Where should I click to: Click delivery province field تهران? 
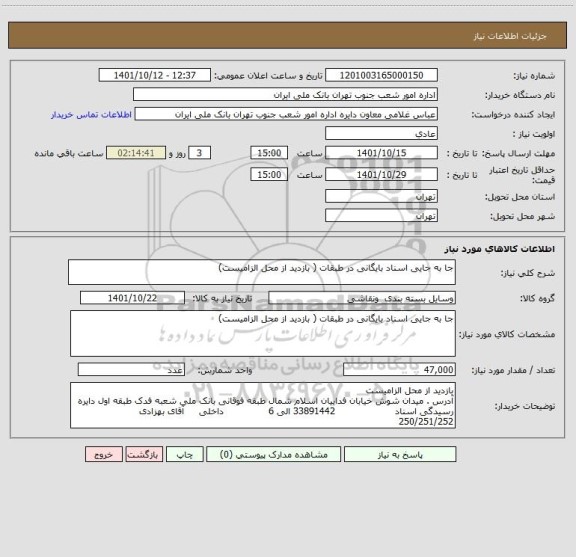[x=381, y=196]
